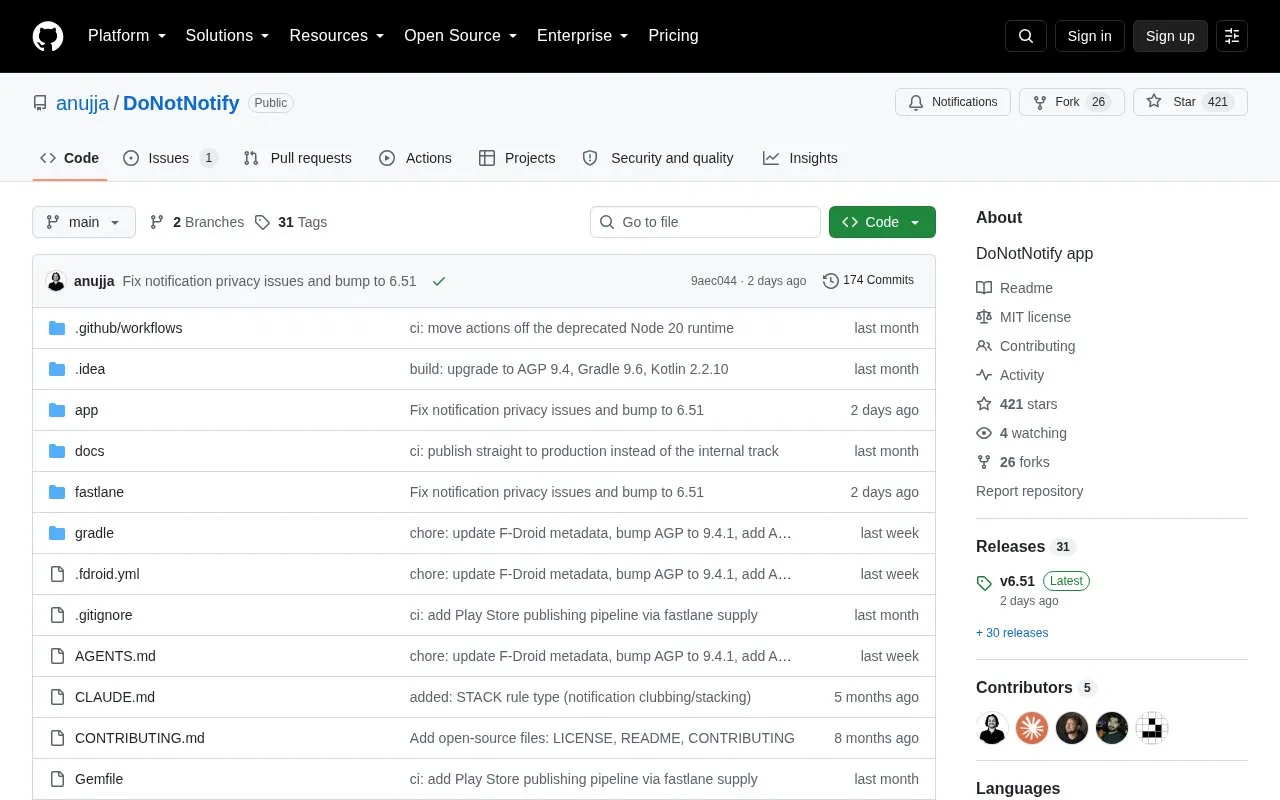Screen dimensions: 1280x800
Task: Click the Sign up button
Action: tap(1170, 36)
